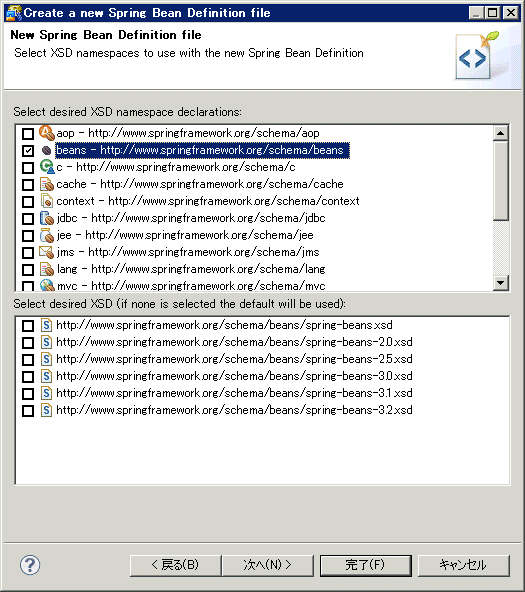Click the spring-beans-3.1.xsd schema file icon
This screenshot has height=592, width=525.
[46, 393]
